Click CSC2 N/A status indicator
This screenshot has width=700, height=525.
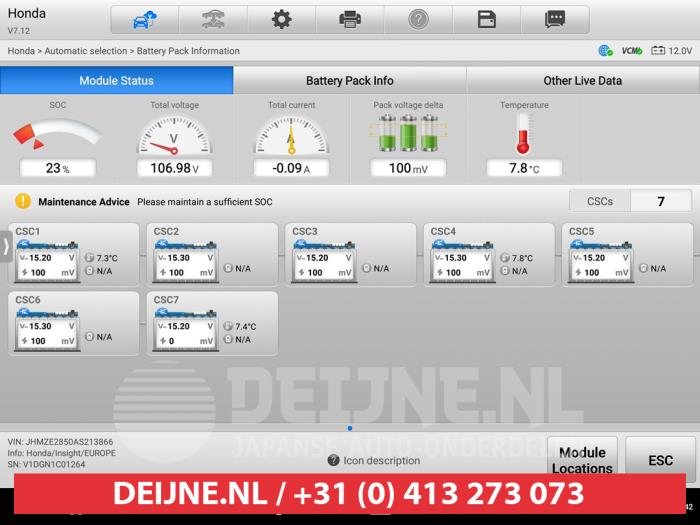coord(237,268)
